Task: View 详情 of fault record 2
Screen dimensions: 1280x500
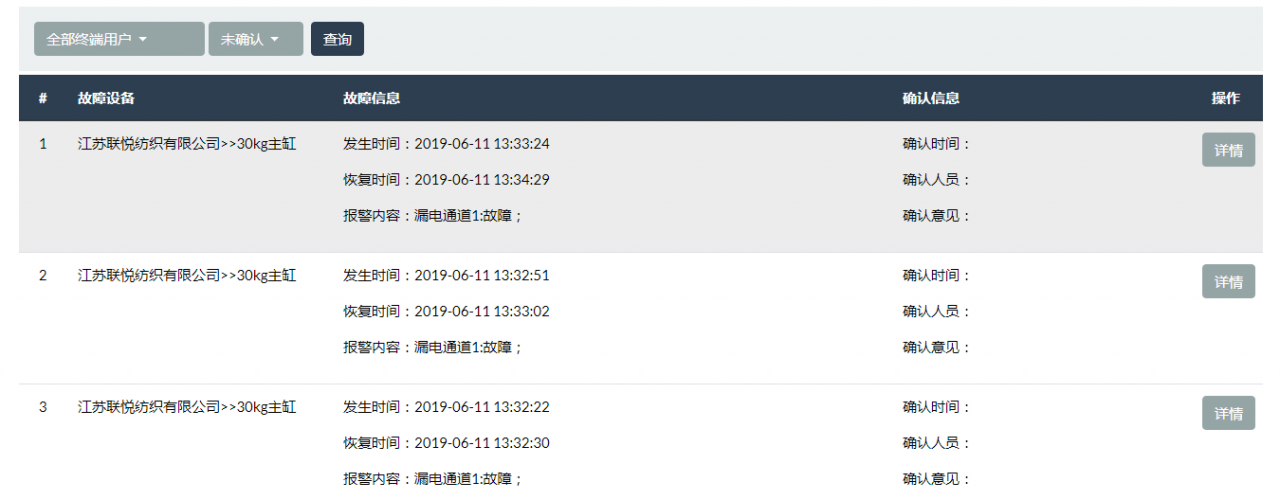Action: click(1228, 282)
